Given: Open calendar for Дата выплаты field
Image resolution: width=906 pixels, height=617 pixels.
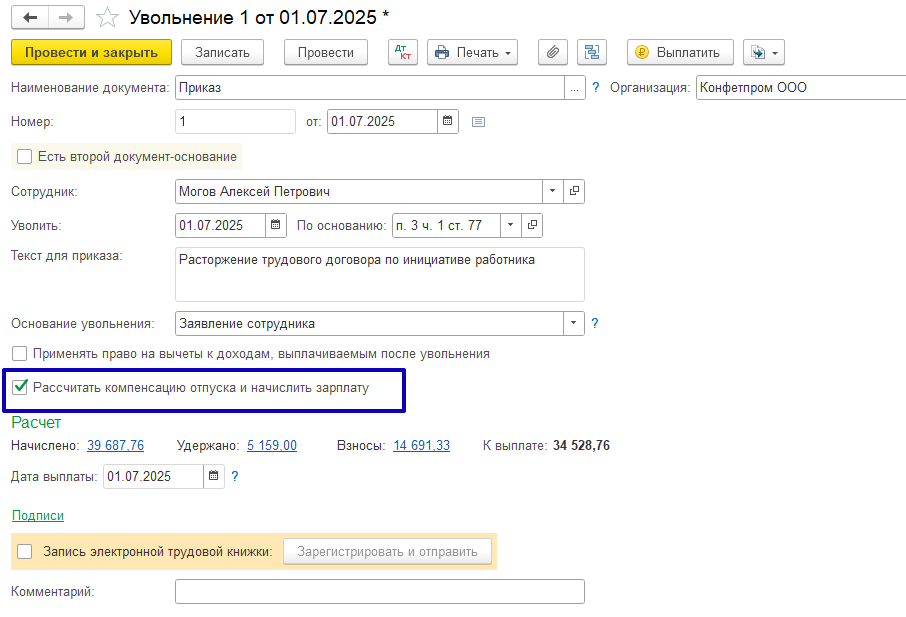Looking at the screenshot, I should pos(214,477).
